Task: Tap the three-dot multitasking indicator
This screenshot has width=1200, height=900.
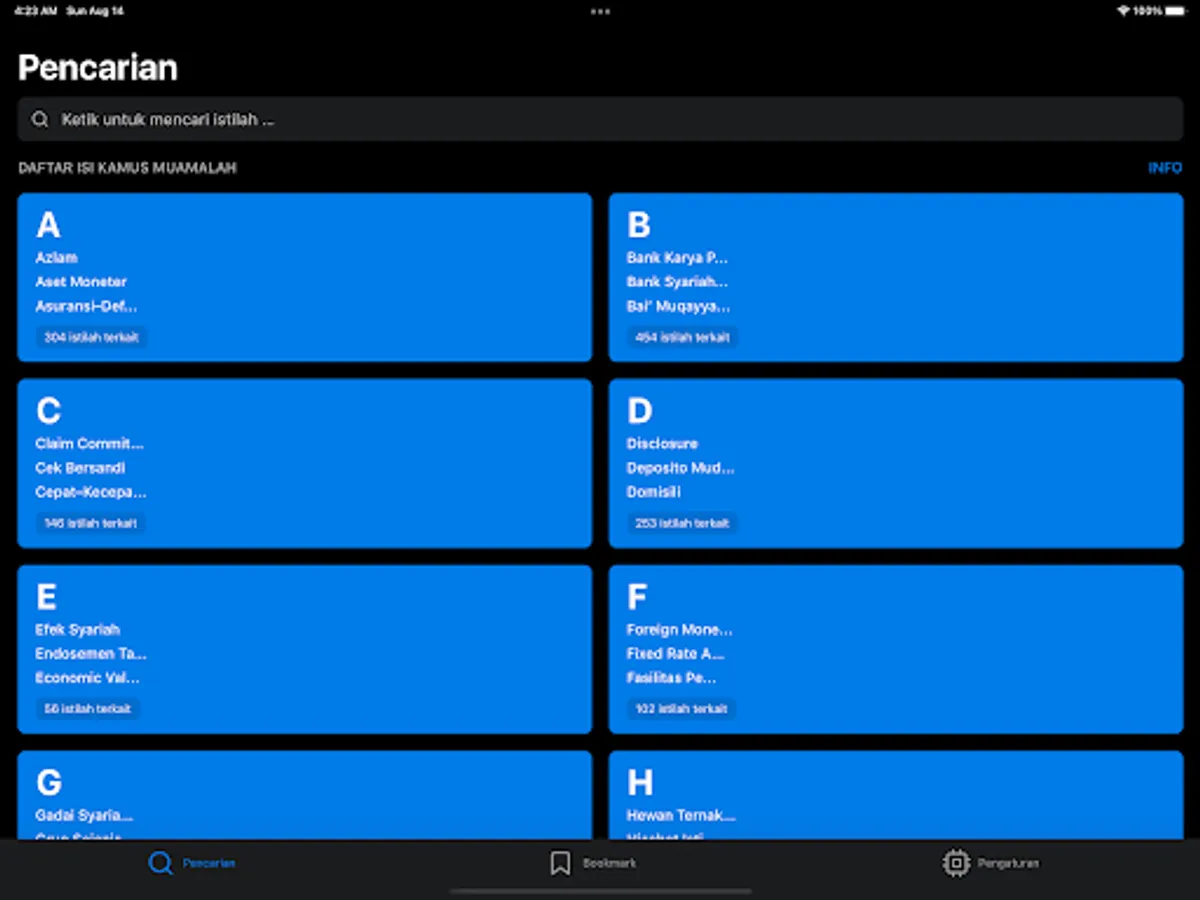Action: pyautogui.click(x=600, y=12)
